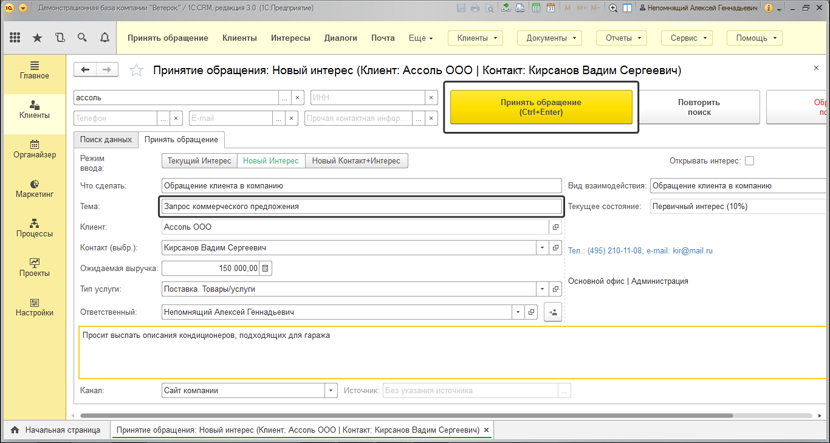The width and height of the screenshot is (830, 443).
Task: Expand the Тип услуги dropdown arrow
Action: click(x=543, y=289)
